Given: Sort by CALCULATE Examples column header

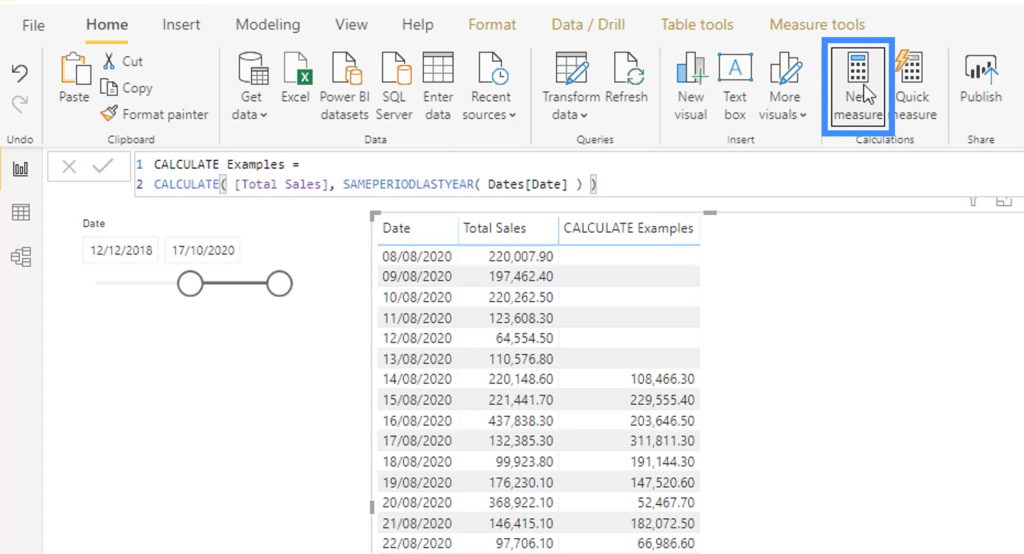Looking at the screenshot, I should 628,228.
